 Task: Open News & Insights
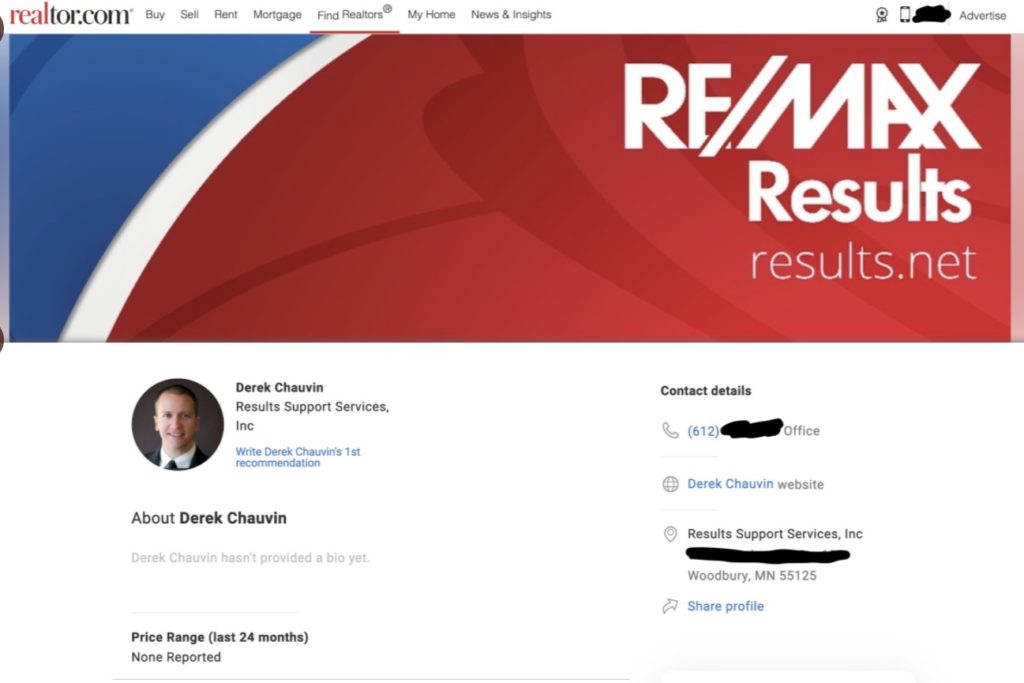click(x=511, y=15)
